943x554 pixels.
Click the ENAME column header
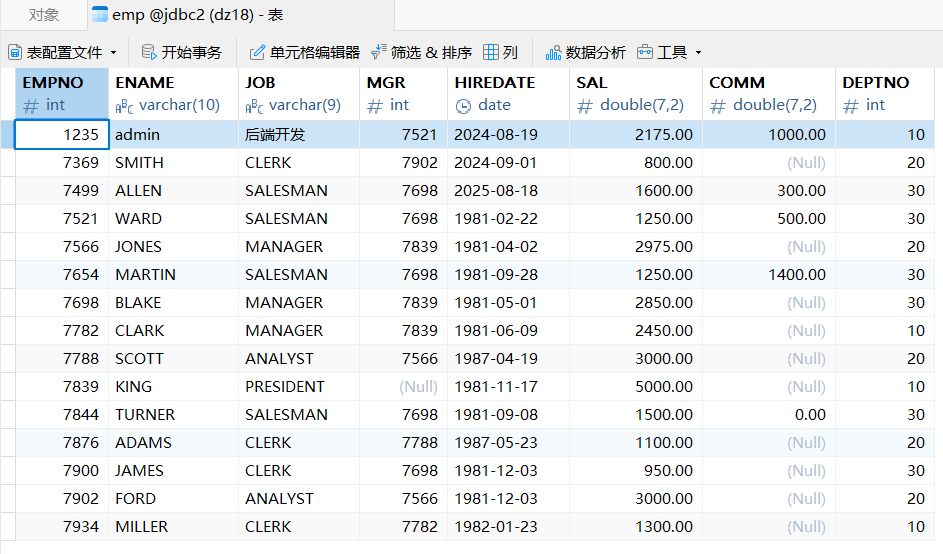click(173, 93)
